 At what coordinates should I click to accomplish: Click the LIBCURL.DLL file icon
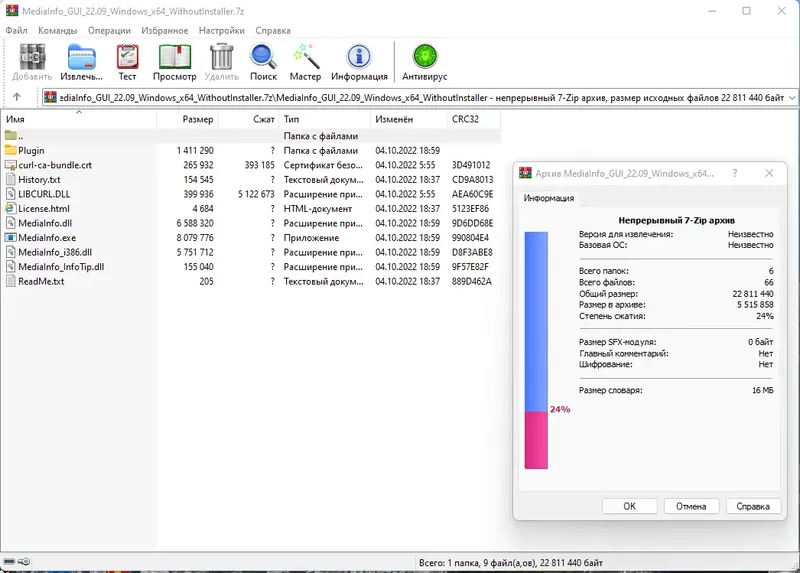click(10, 194)
